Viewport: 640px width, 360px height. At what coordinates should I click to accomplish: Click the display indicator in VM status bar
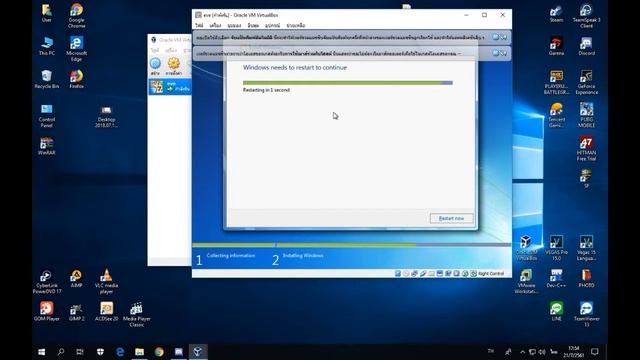440,273
